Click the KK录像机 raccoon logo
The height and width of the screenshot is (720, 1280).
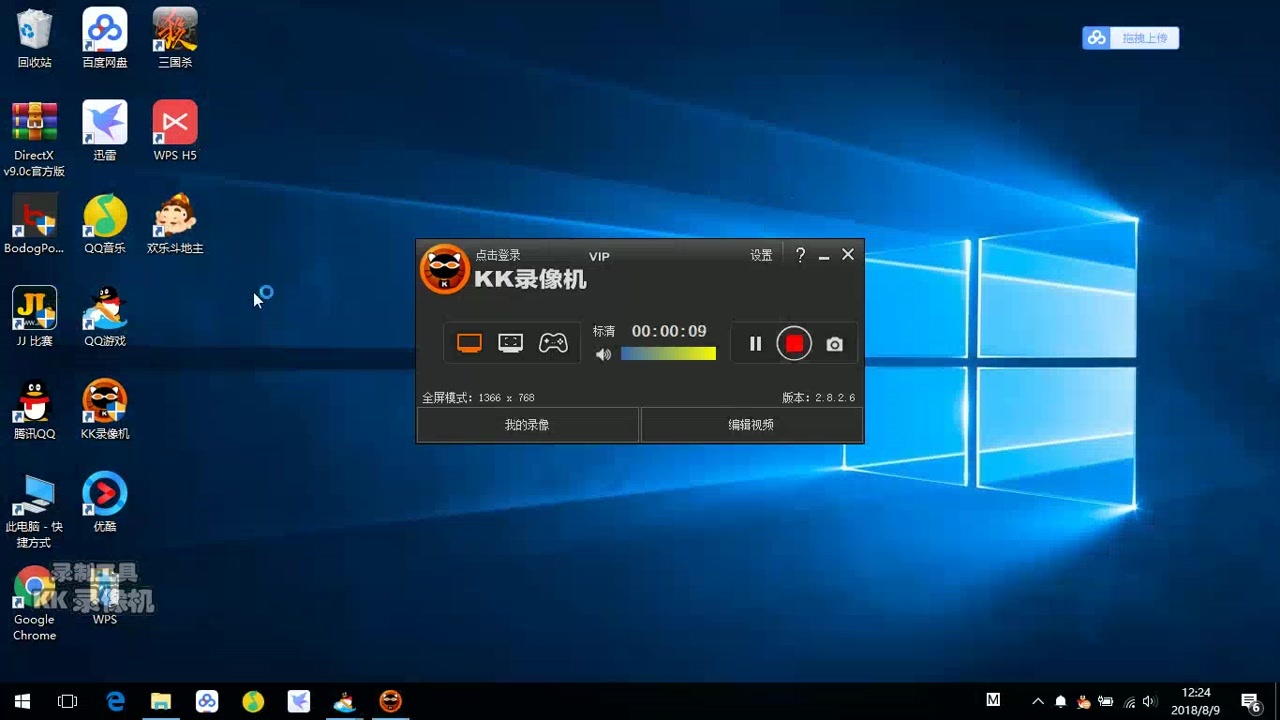pos(444,269)
